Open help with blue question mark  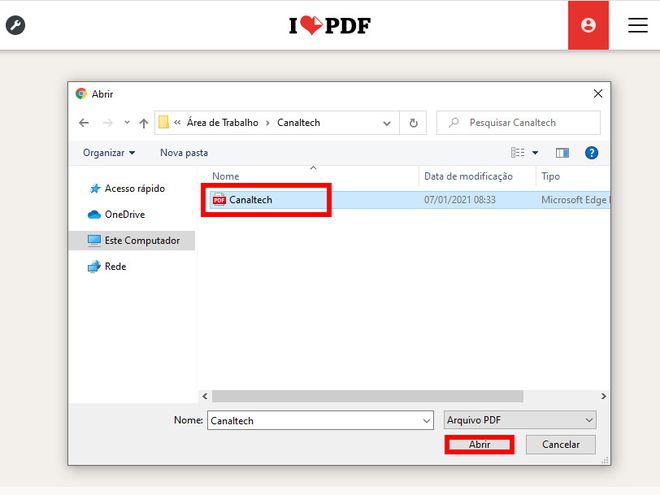(x=591, y=153)
